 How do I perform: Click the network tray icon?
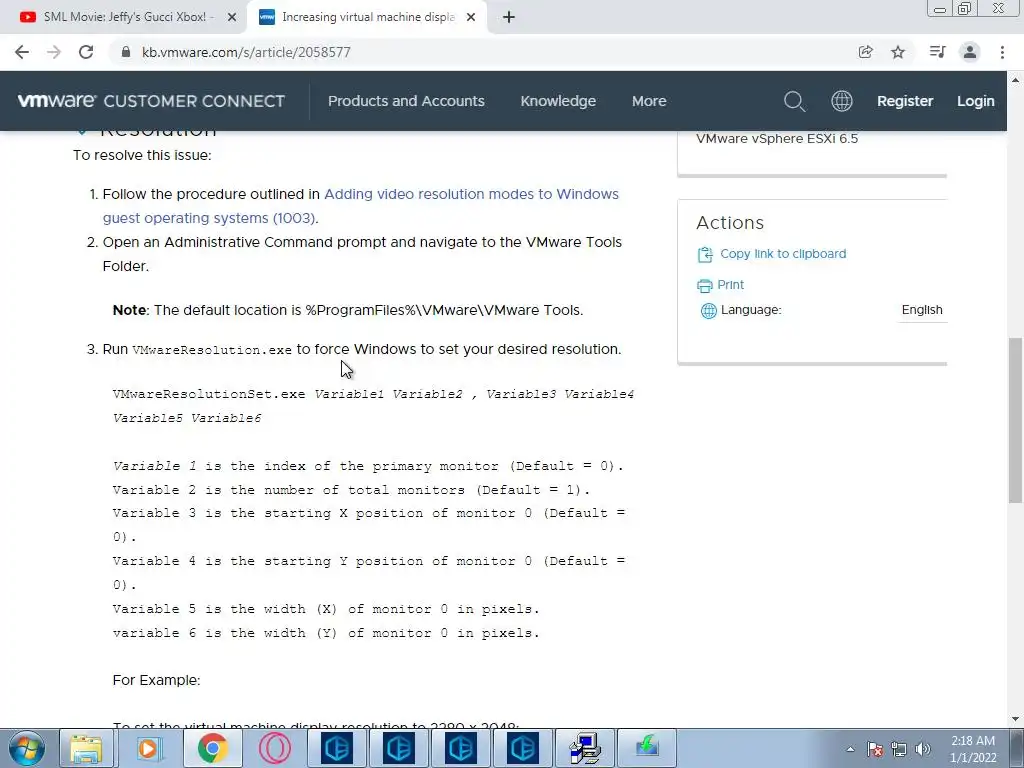(899, 749)
